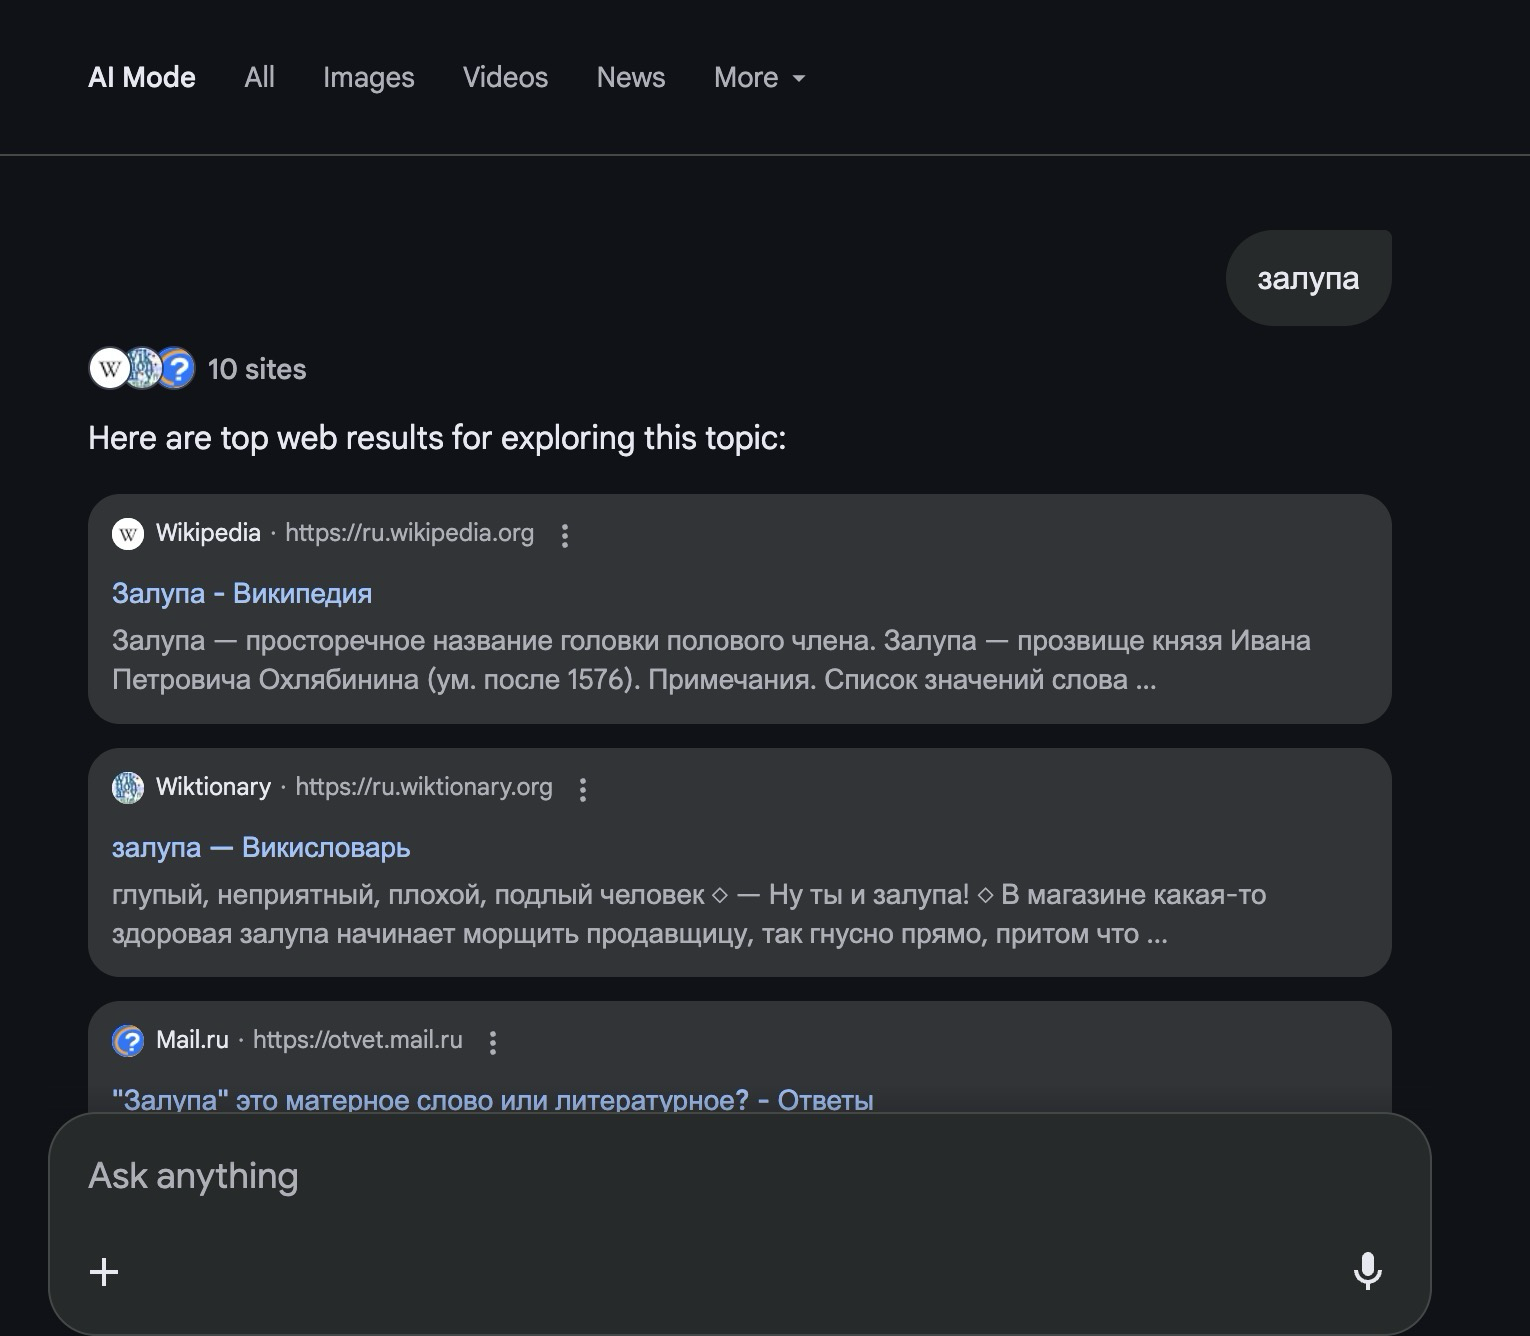
Task: Go to the News tab
Action: (630, 78)
